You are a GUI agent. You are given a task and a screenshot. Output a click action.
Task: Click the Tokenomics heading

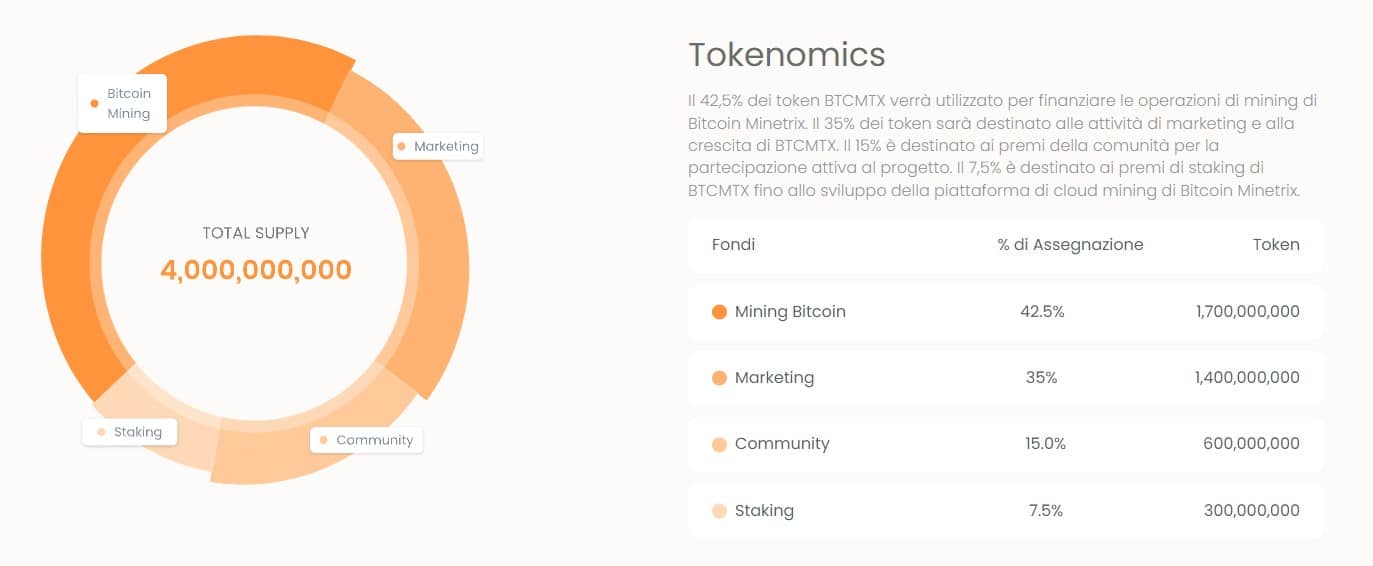(787, 54)
